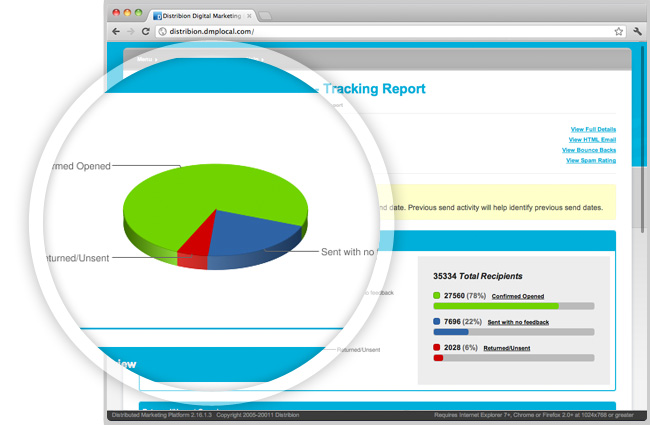Screen dimensions: 650x425
Task: Click the site info globe icon
Action: [x=162, y=32]
